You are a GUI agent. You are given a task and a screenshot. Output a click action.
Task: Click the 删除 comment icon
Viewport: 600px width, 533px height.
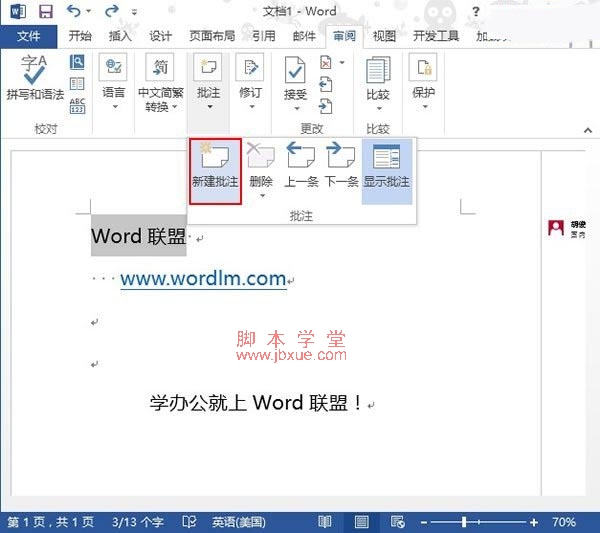click(x=261, y=155)
